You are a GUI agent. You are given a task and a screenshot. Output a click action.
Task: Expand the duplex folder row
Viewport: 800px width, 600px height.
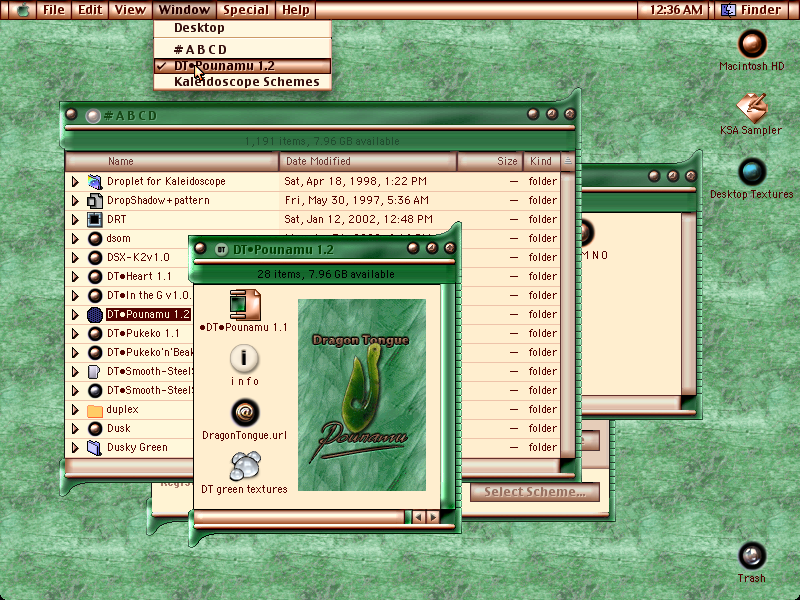click(x=75, y=410)
